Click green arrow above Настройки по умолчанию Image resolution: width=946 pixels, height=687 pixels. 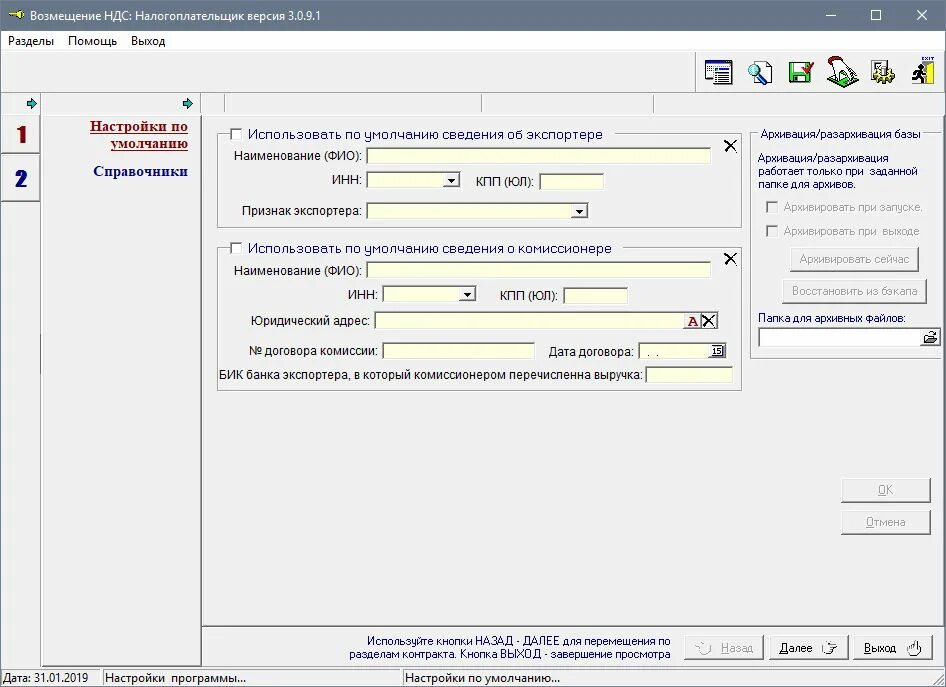[188, 104]
